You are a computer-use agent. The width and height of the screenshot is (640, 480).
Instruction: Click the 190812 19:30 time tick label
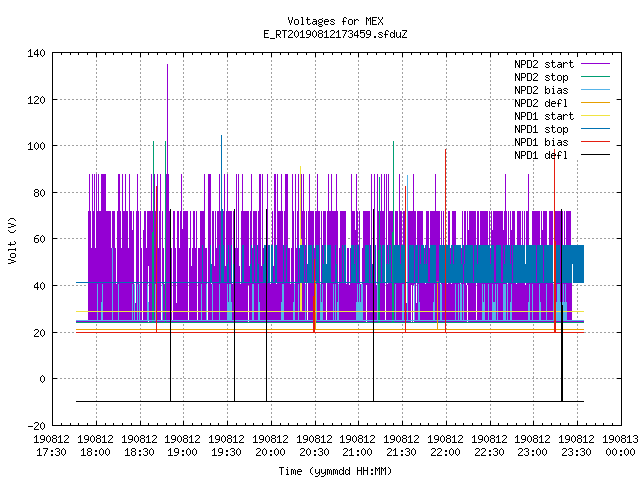point(227,446)
